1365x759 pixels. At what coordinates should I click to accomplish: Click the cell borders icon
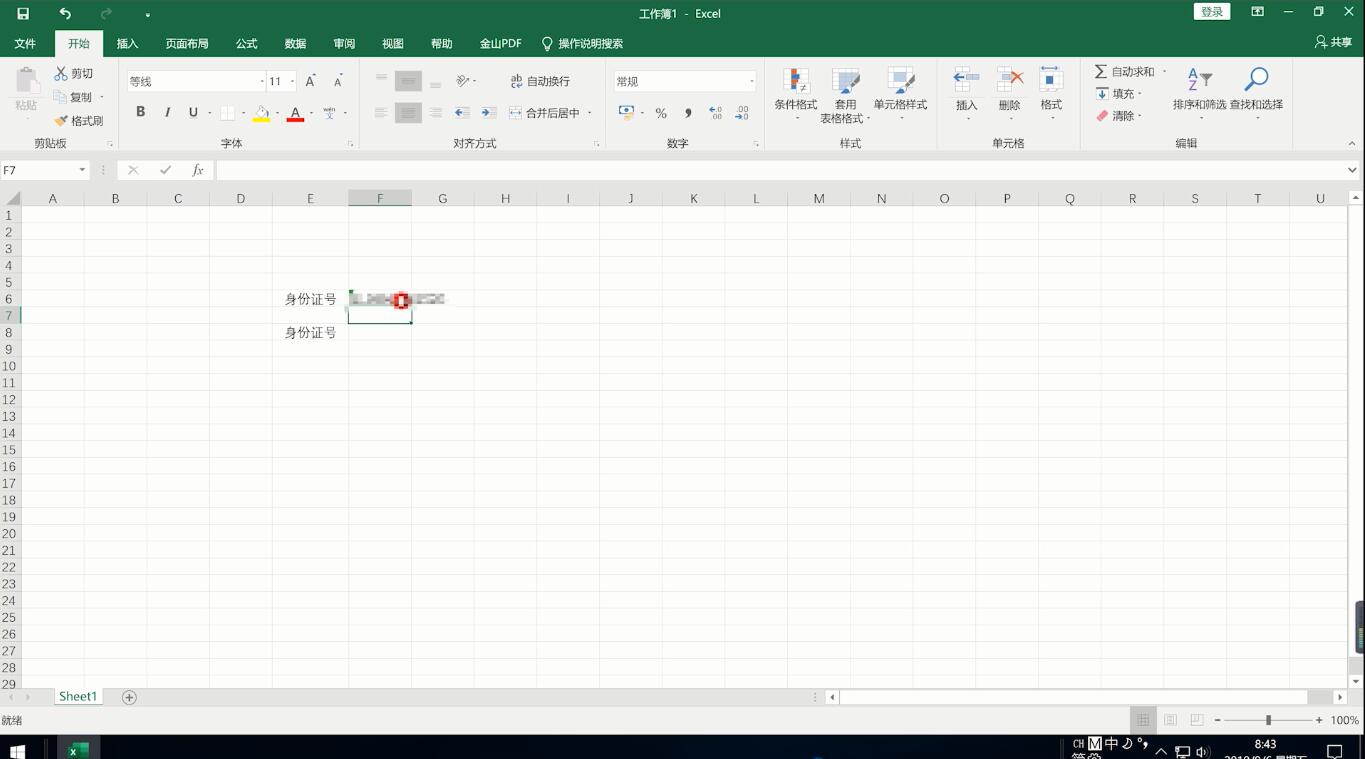(x=227, y=113)
